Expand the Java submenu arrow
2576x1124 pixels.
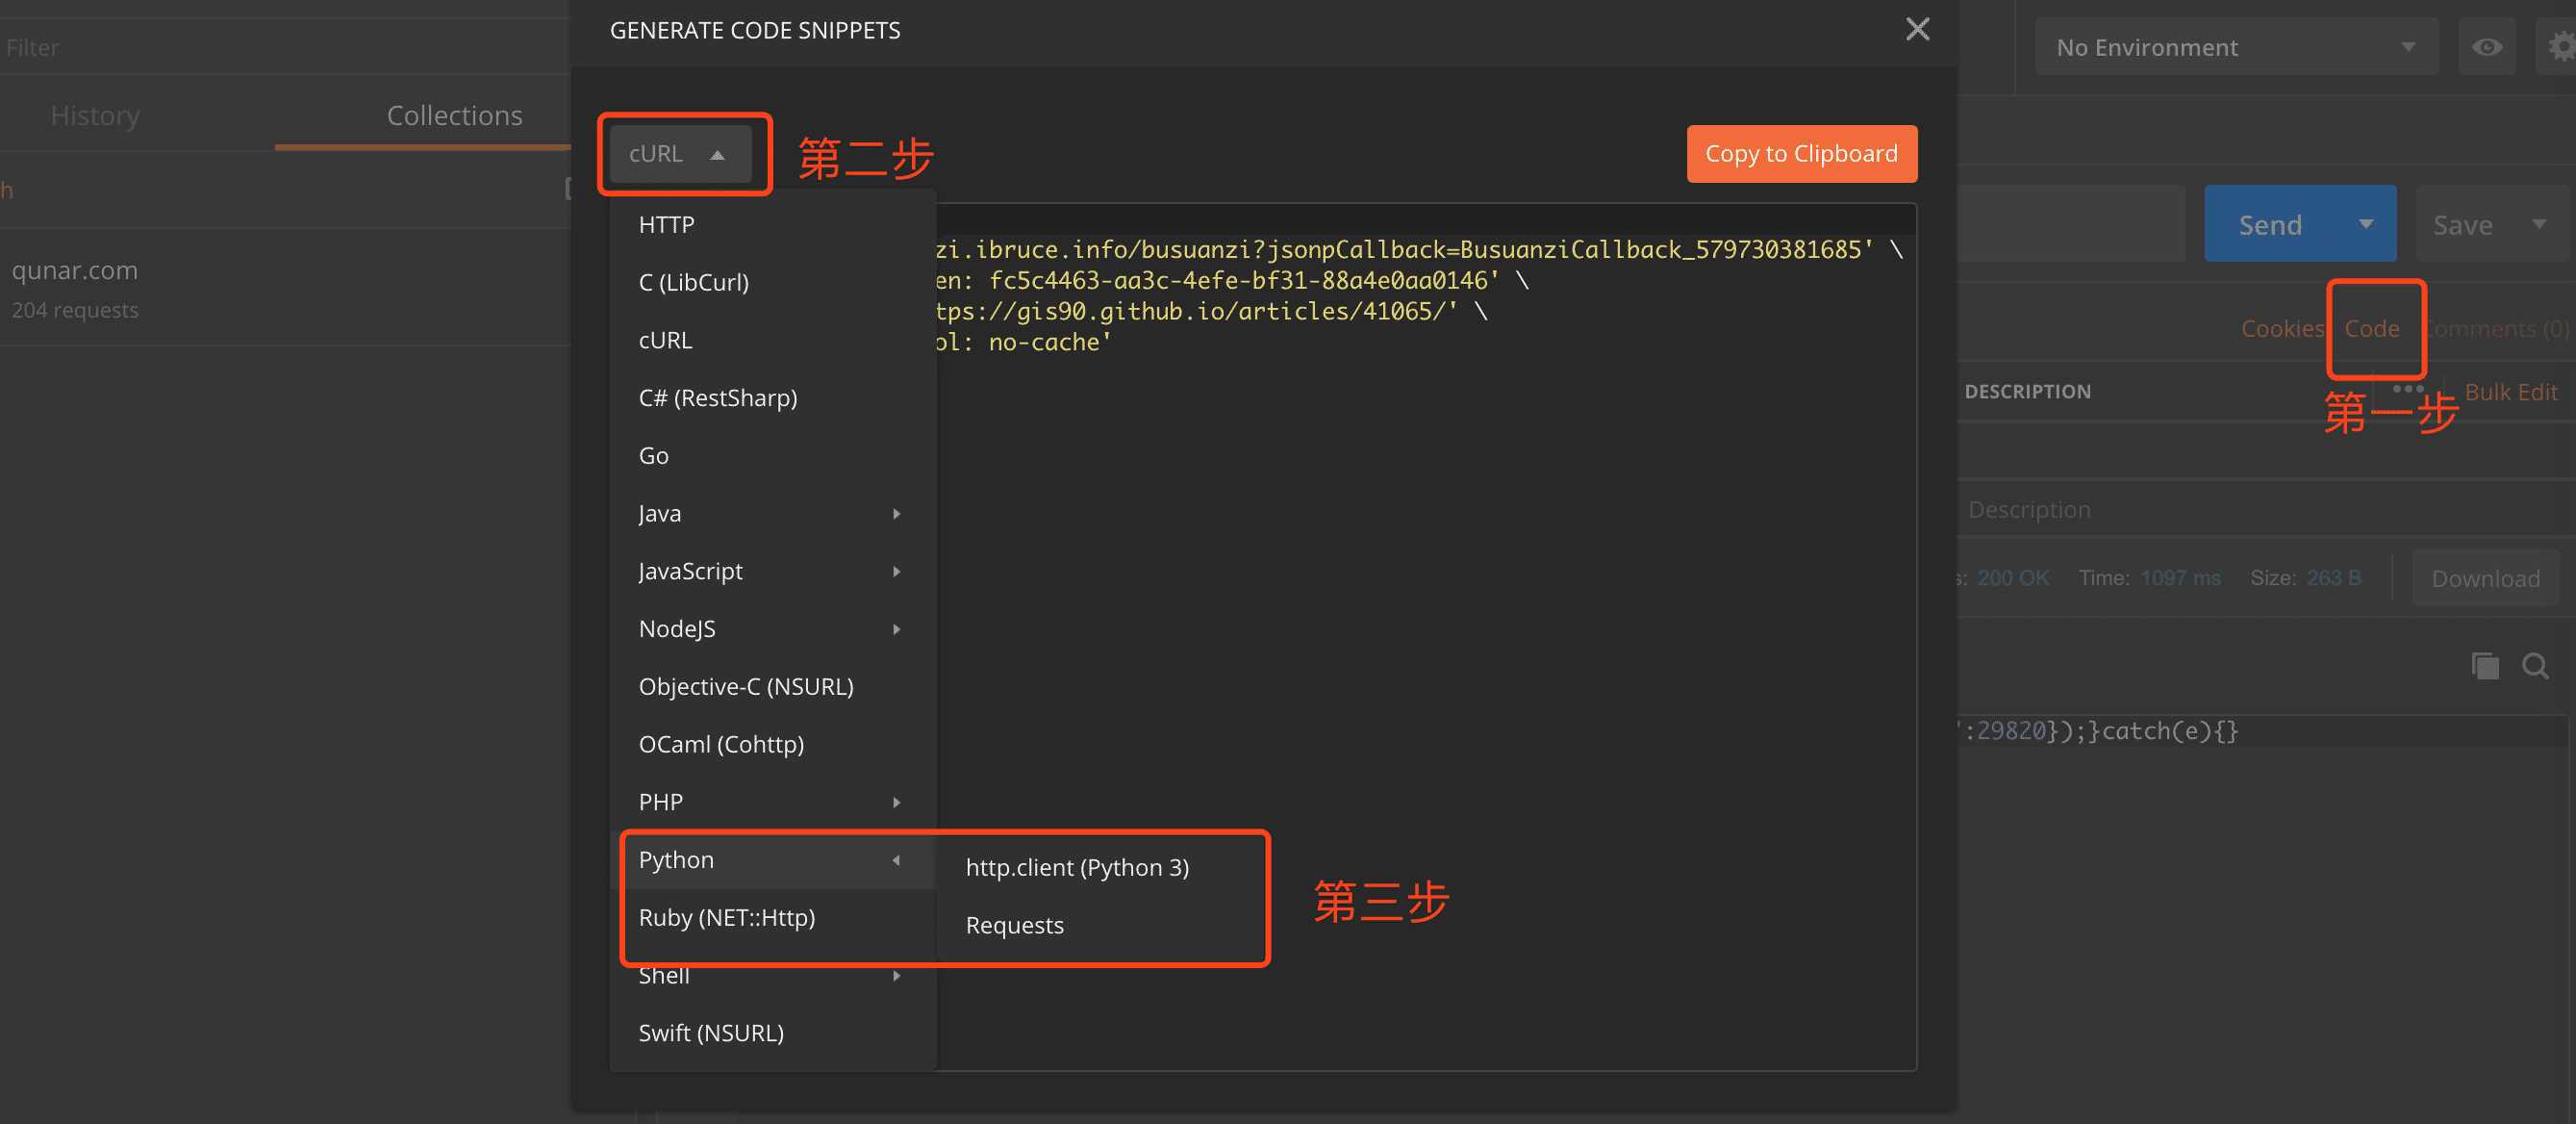coord(896,513)
